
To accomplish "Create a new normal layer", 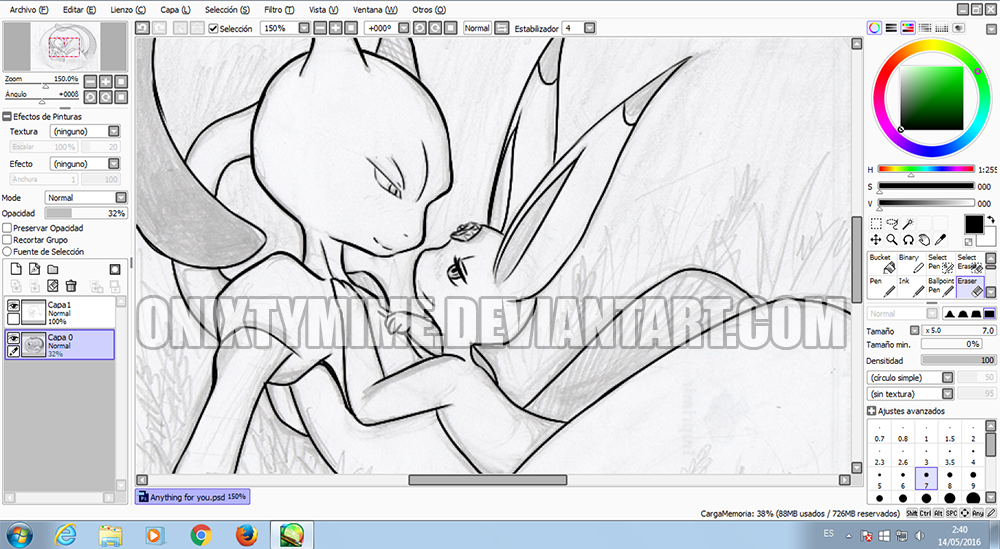I will (17, 269).
